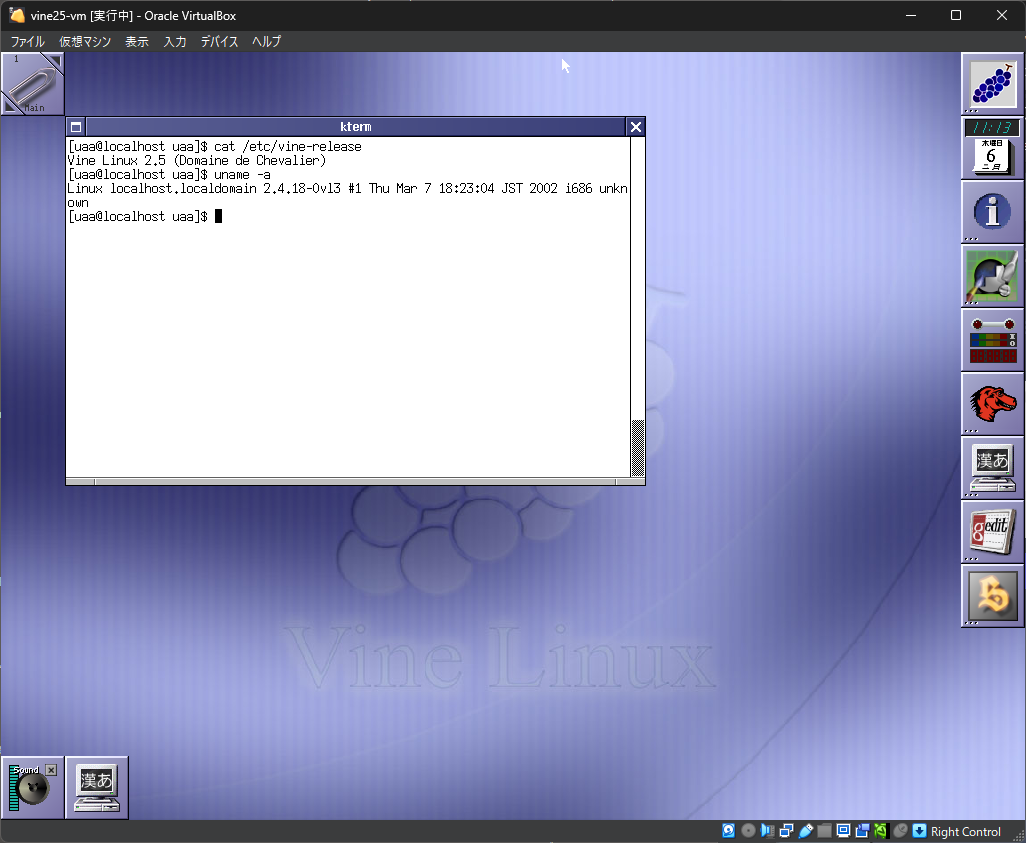Click the audio status icon in VirtualBox bar
This screenshot has width=1026, height=843.
tap(767, 831)
